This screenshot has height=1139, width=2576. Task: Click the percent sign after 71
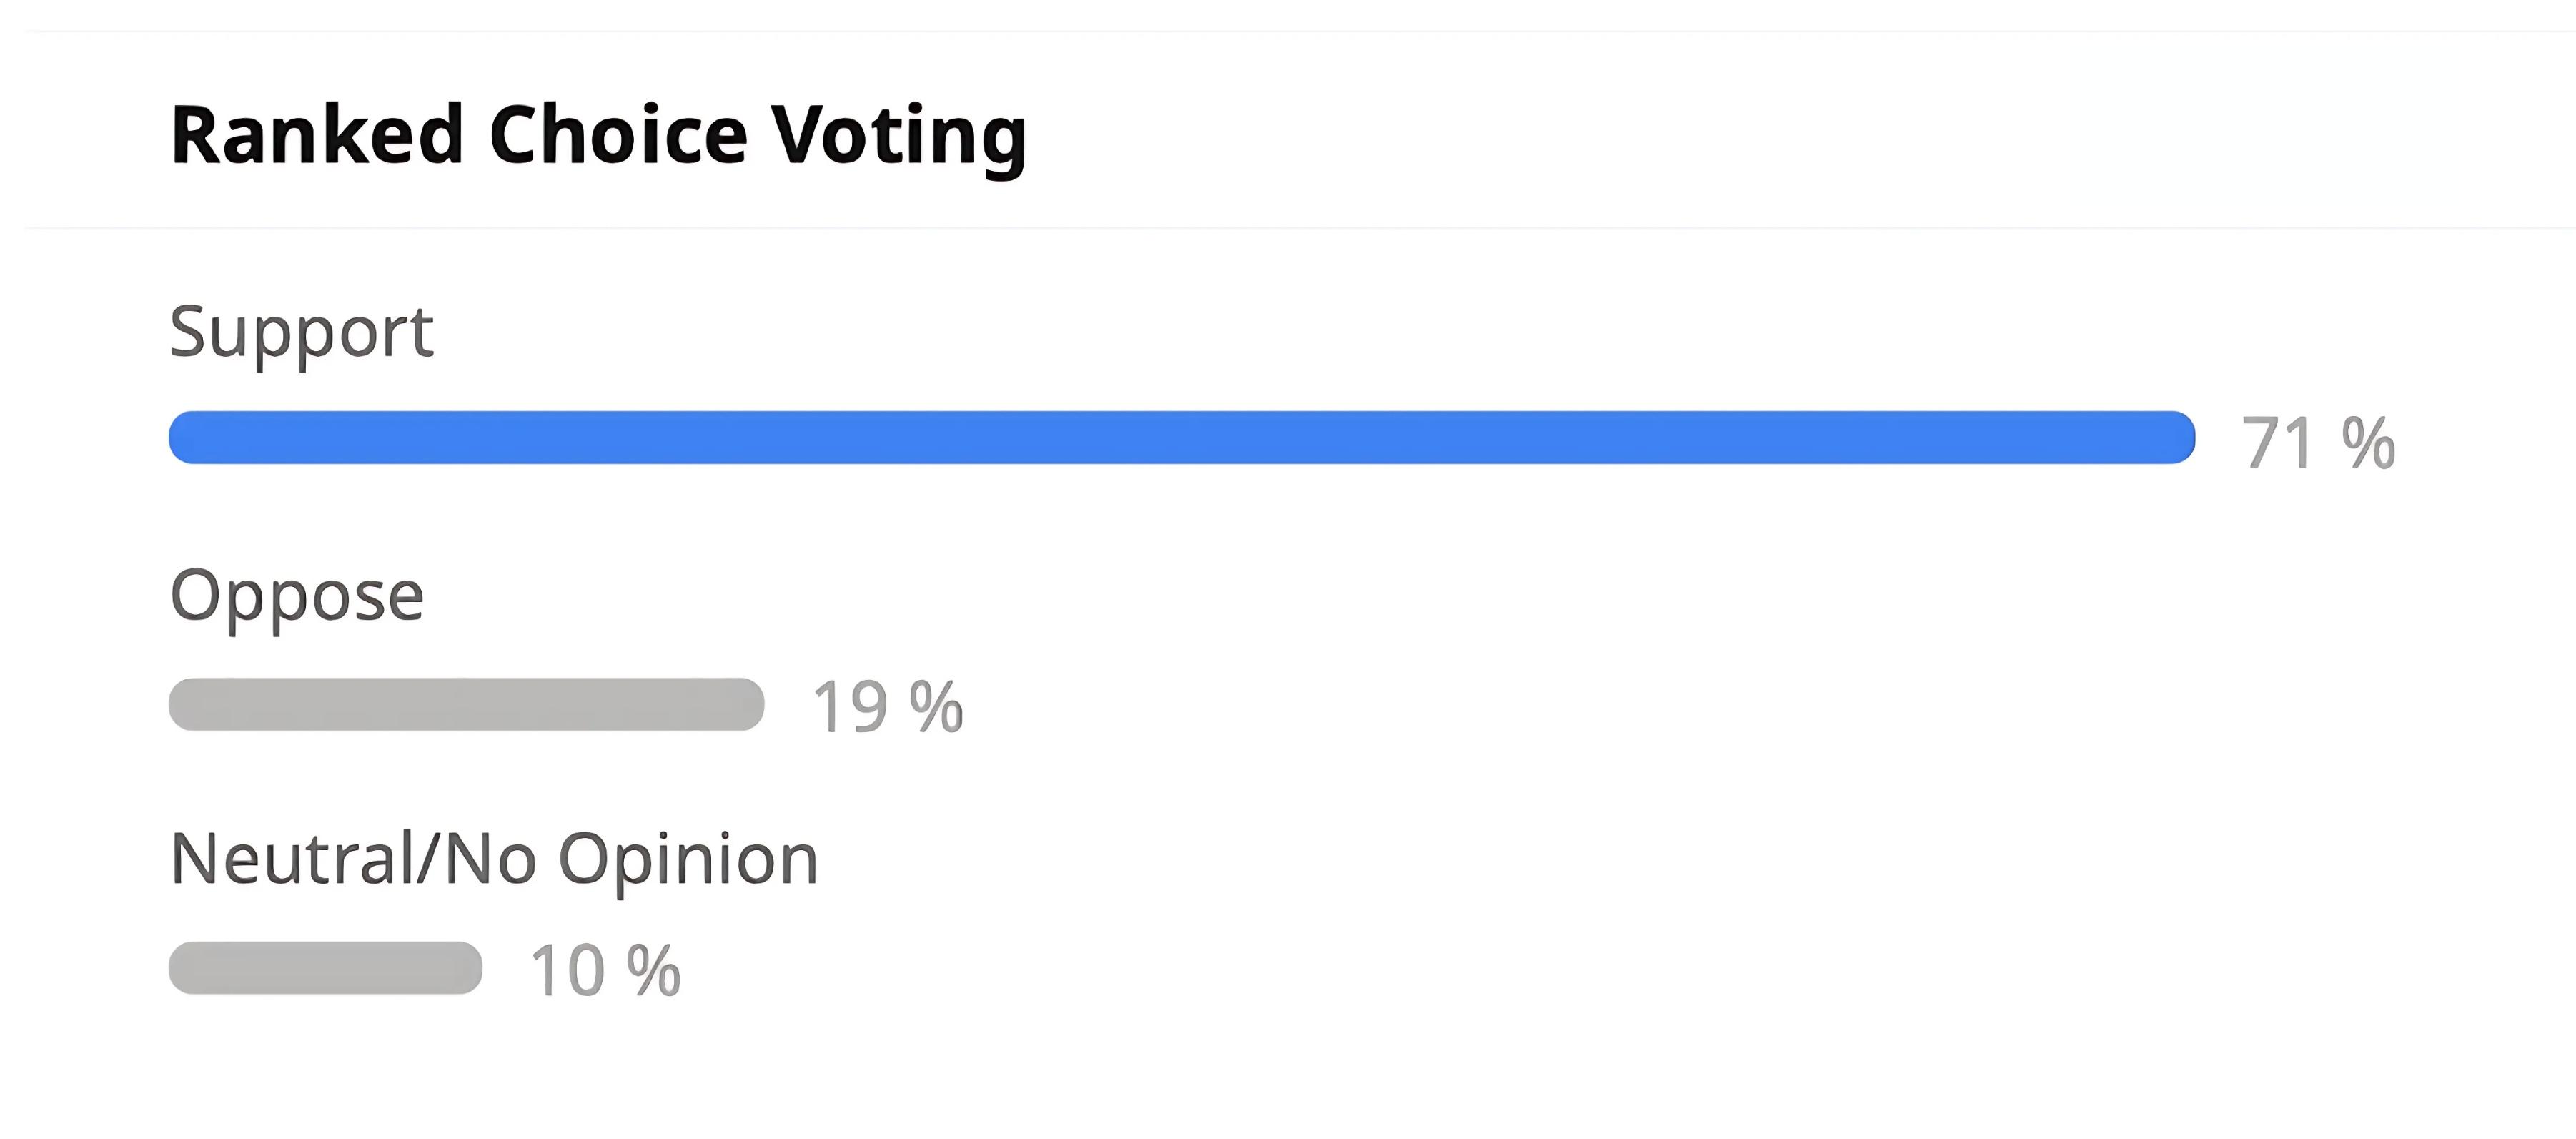point(2368,443)
